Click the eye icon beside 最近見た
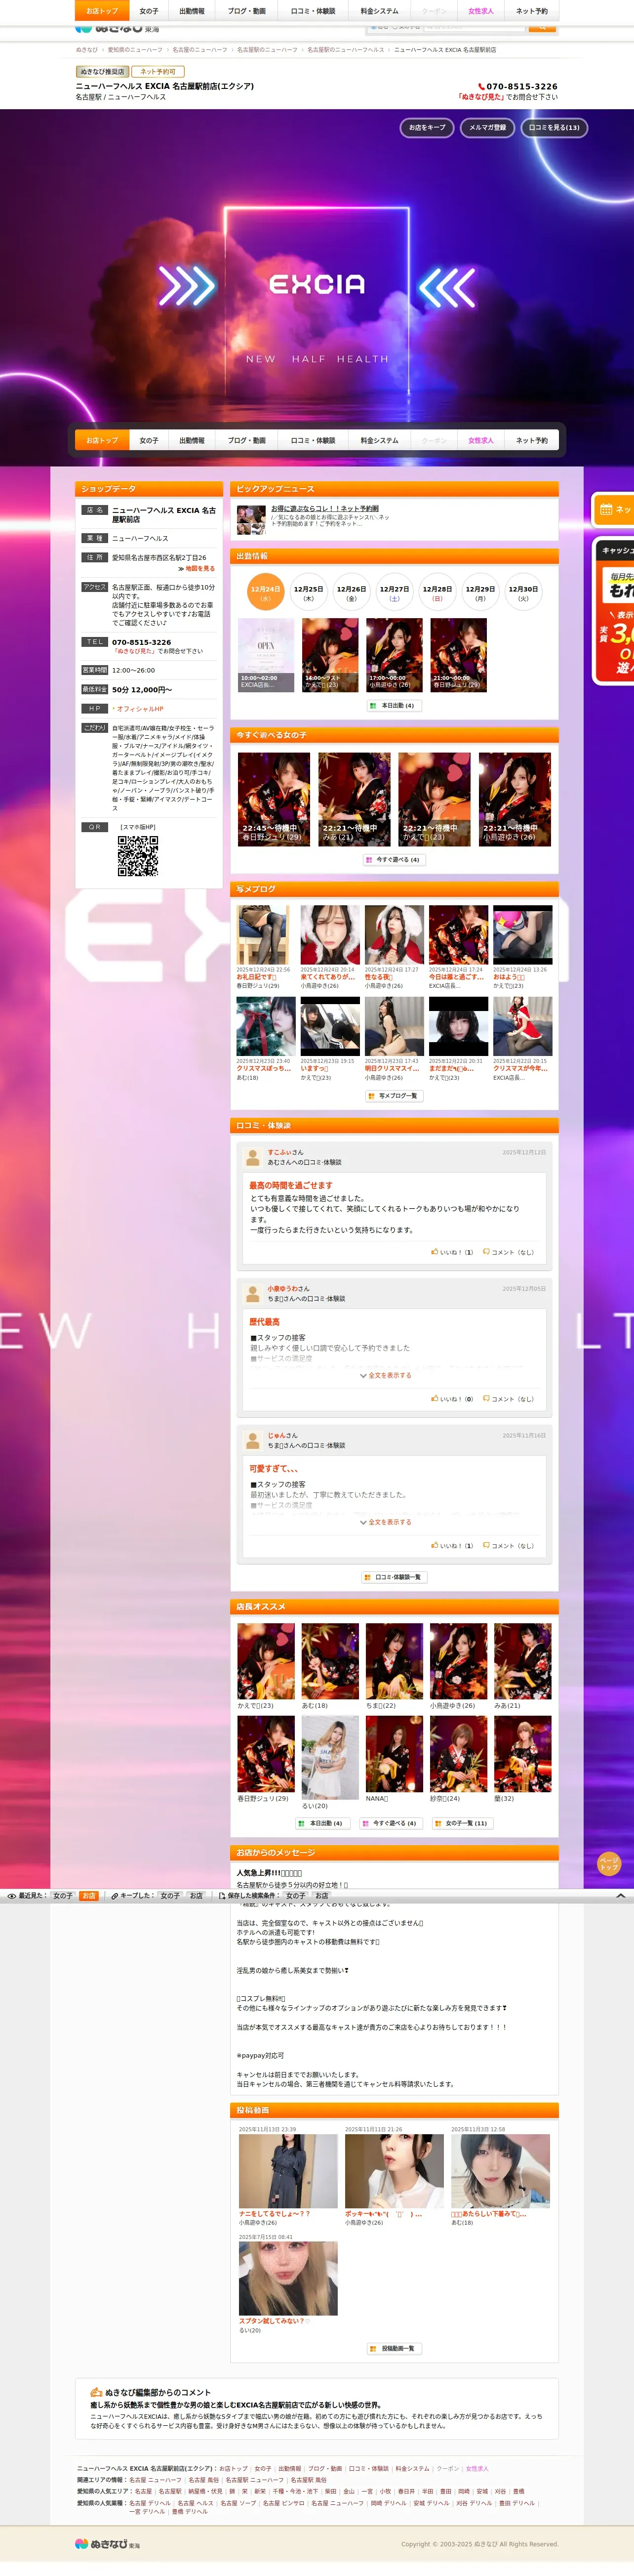Image resolution: width=634 pixels, height=2576 pixels. click(11, 1896)
